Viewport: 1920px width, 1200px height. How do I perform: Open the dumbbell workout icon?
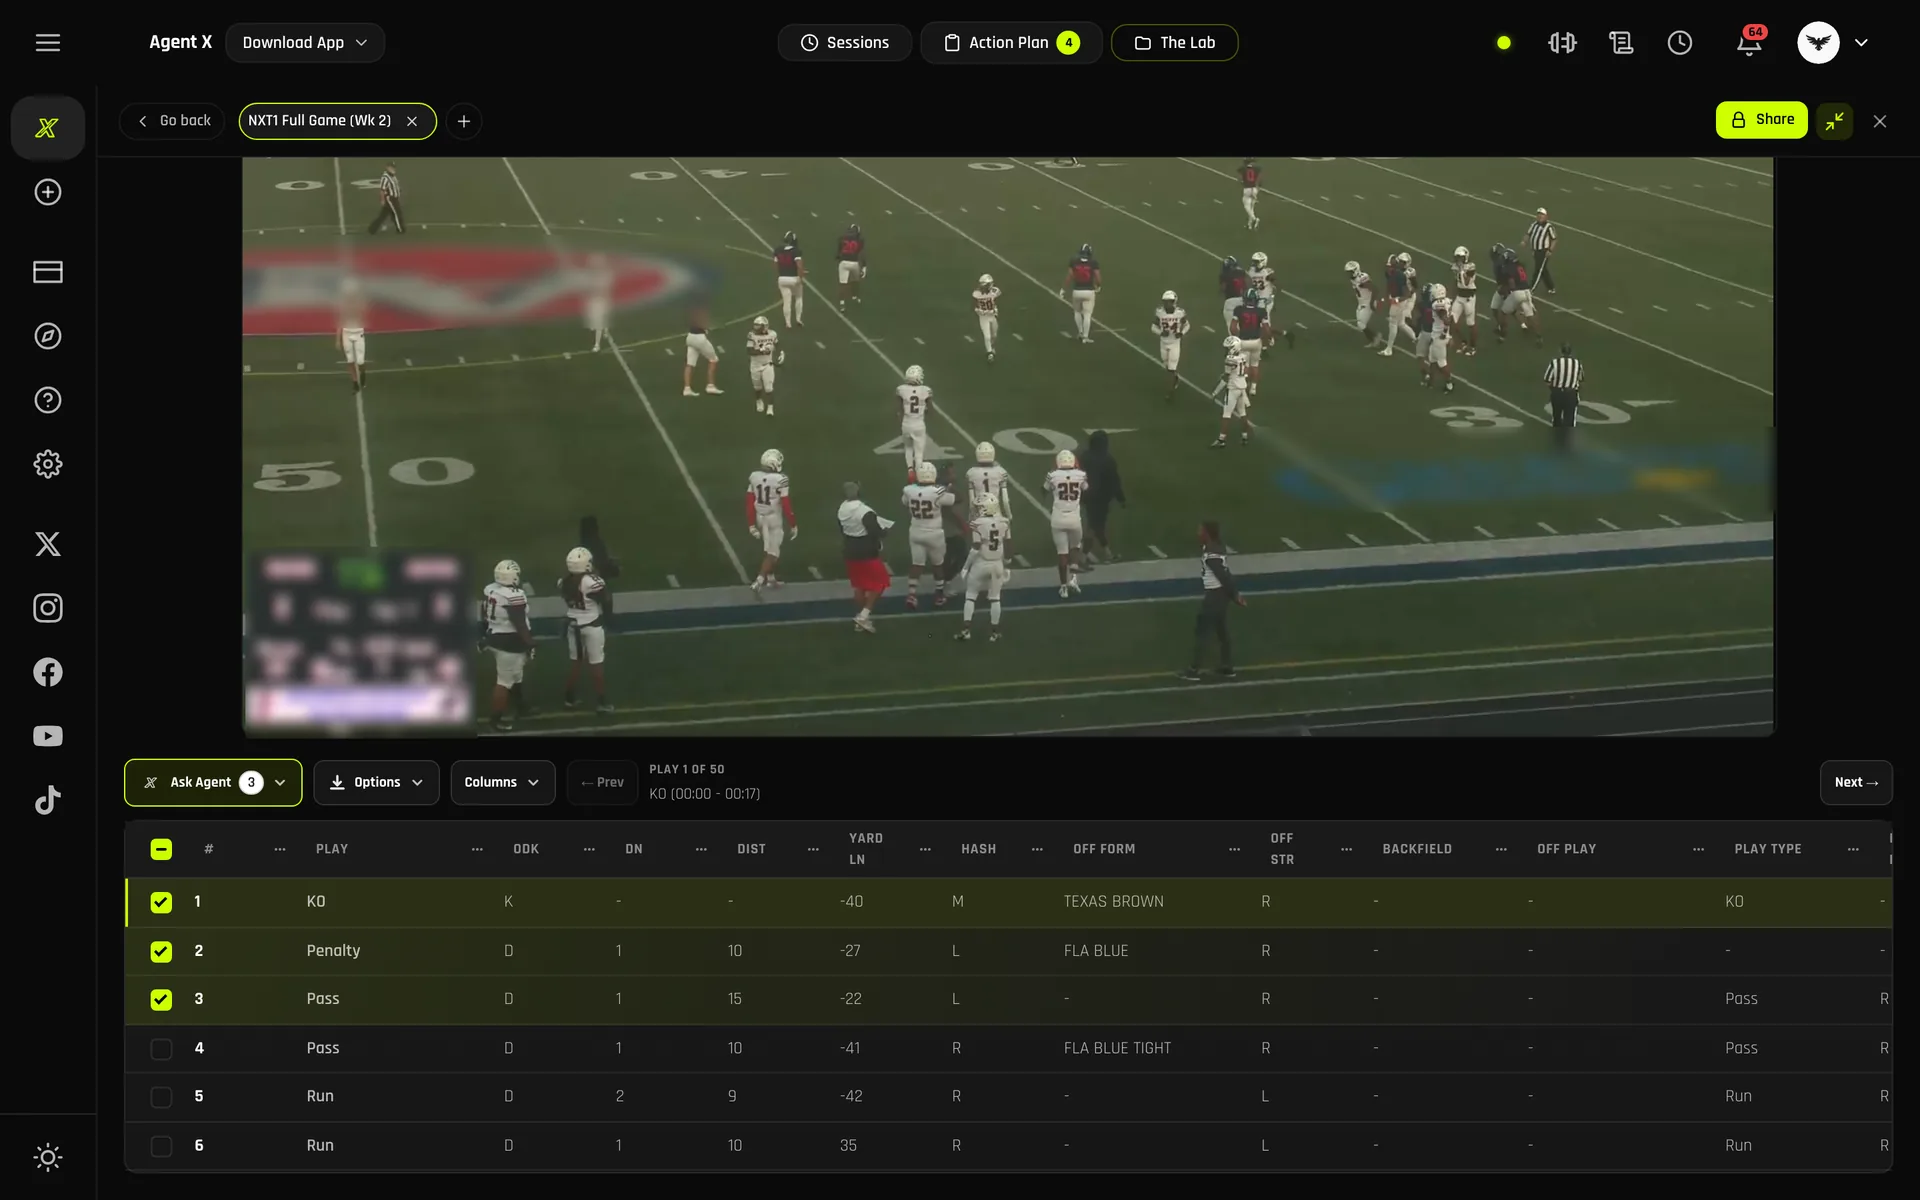[1562, 43]
